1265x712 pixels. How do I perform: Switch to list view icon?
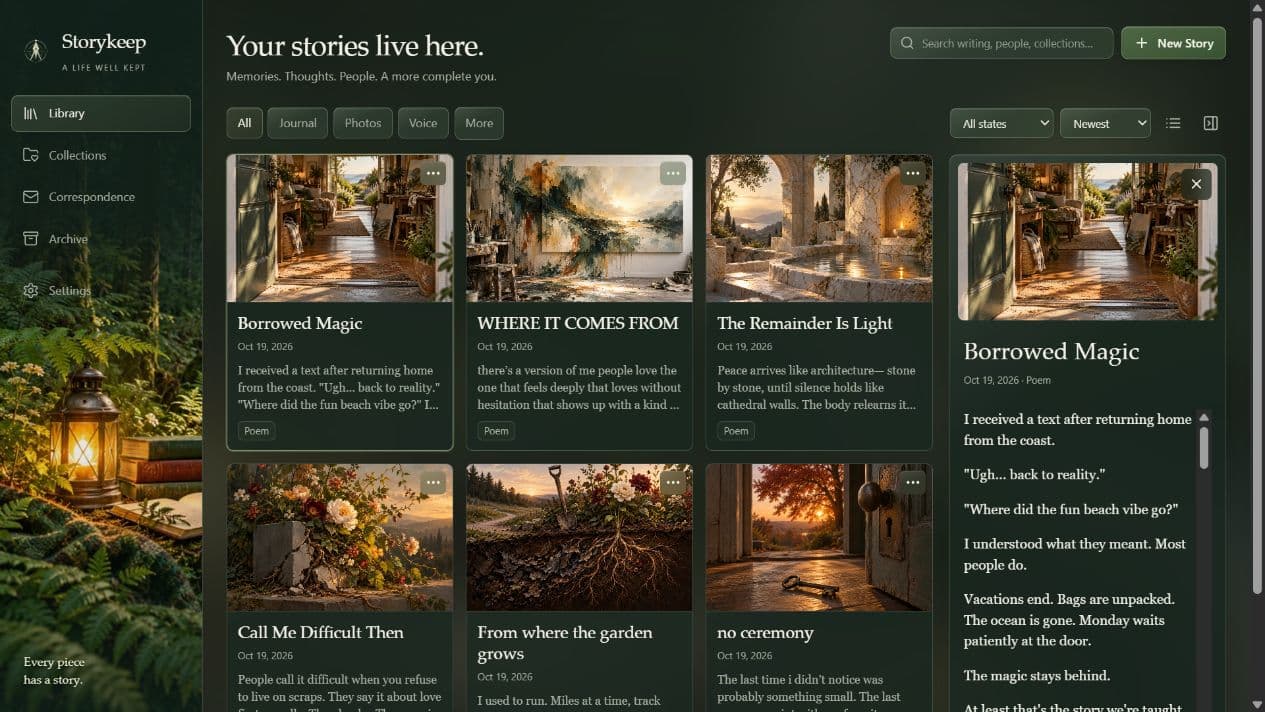1173,123
